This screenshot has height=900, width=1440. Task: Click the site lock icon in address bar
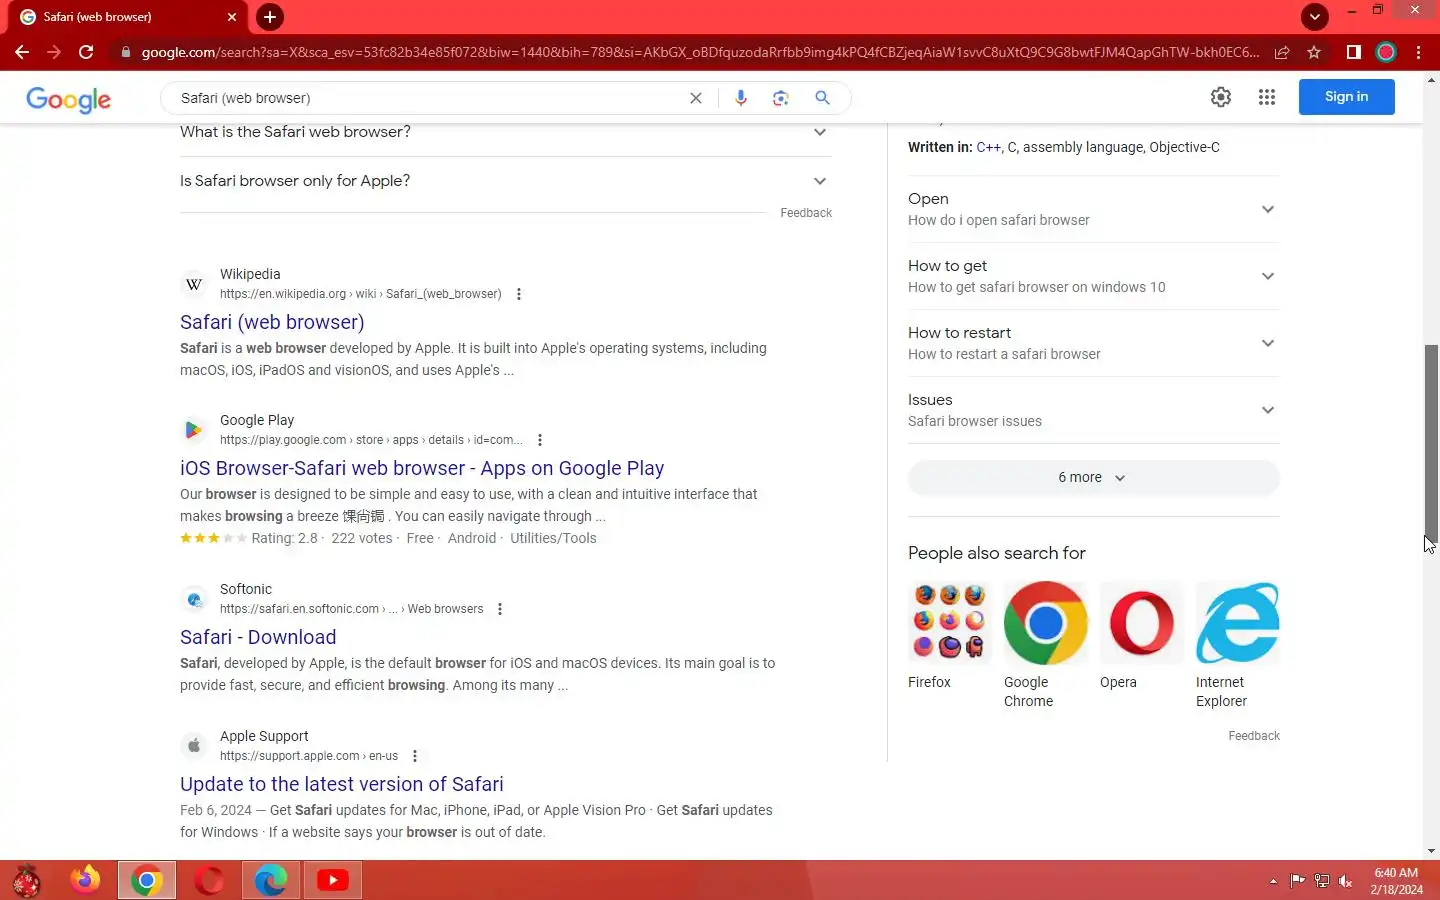tap(125, 52)
